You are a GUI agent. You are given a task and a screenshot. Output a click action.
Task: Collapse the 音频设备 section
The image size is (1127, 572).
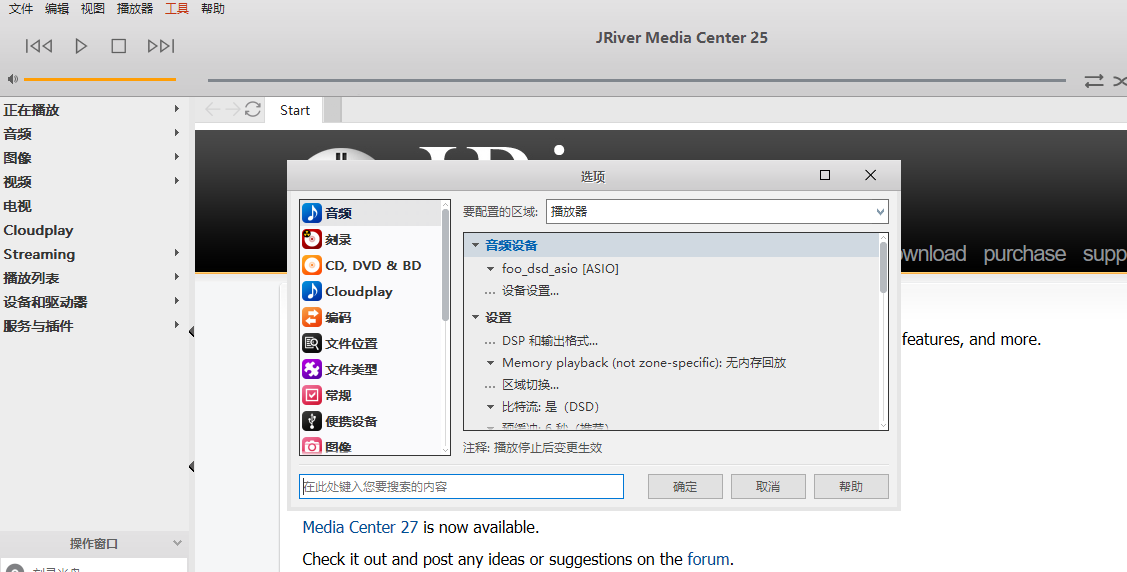pyautogui.click(x=475, y=245)
